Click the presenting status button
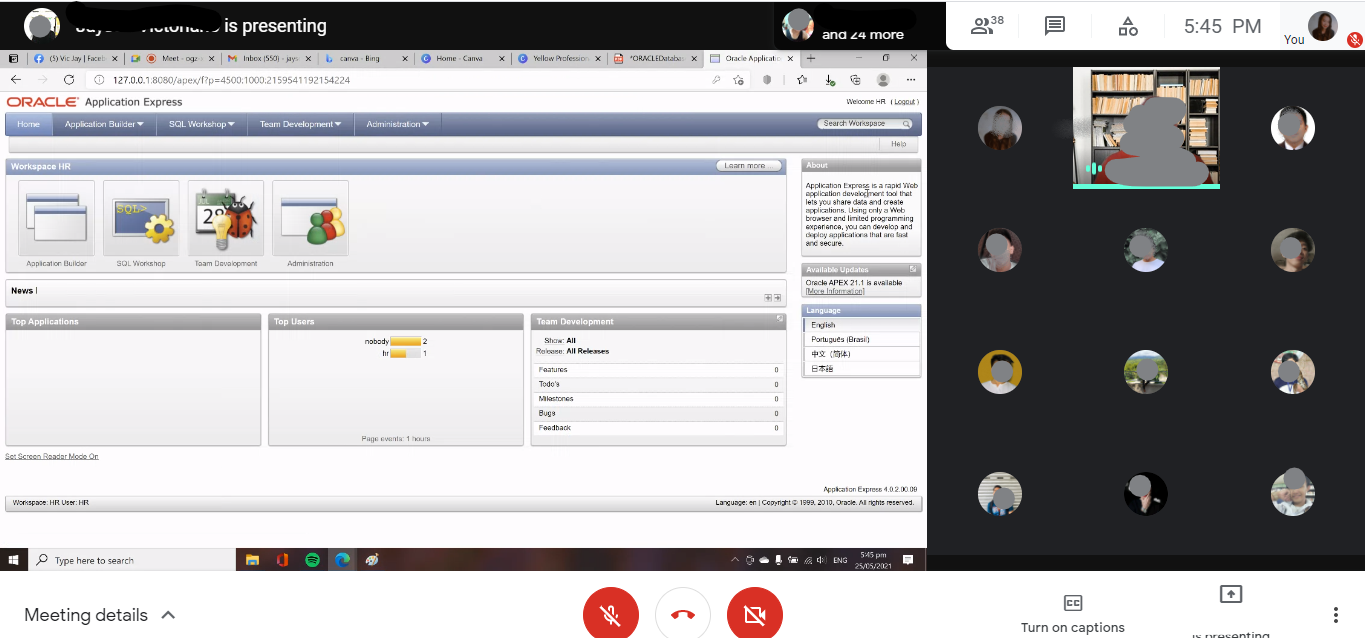This screenshot has width=1365, height=638. click(x=1231, y=612)
